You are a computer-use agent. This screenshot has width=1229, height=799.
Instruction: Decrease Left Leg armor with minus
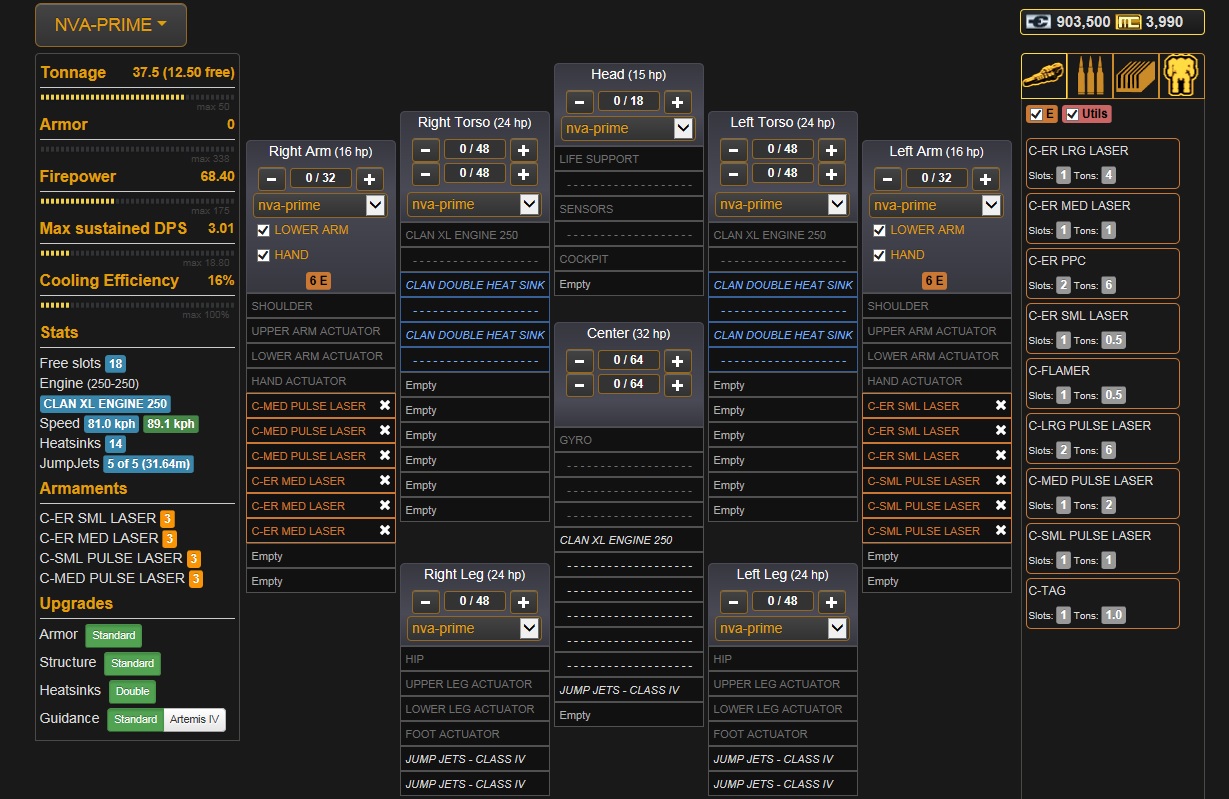pos(734,602)
